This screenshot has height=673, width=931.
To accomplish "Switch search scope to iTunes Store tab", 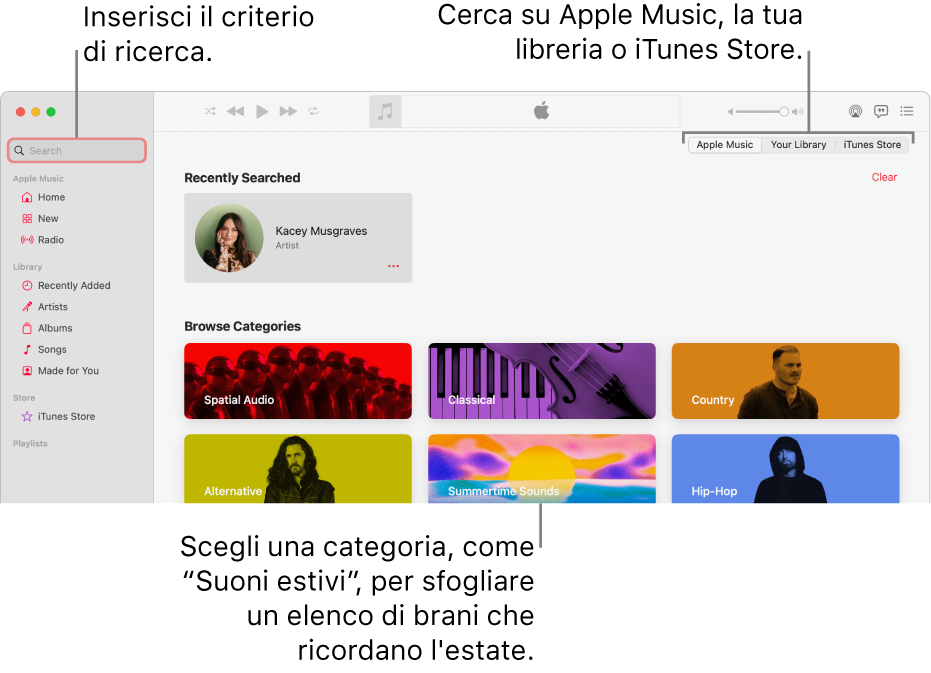I will point(872,144).
